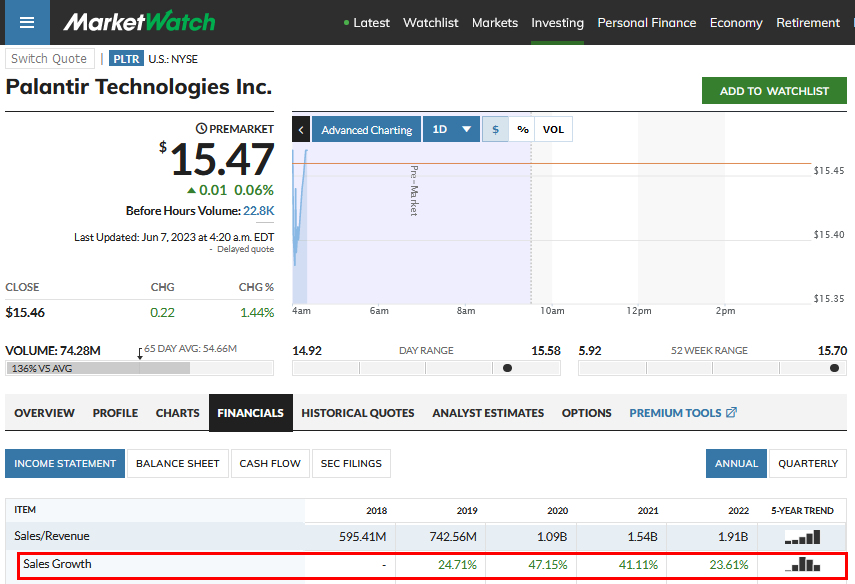Select the Financials tab
The height and width of the screenshot is (584, 855).
coord(251,413)
